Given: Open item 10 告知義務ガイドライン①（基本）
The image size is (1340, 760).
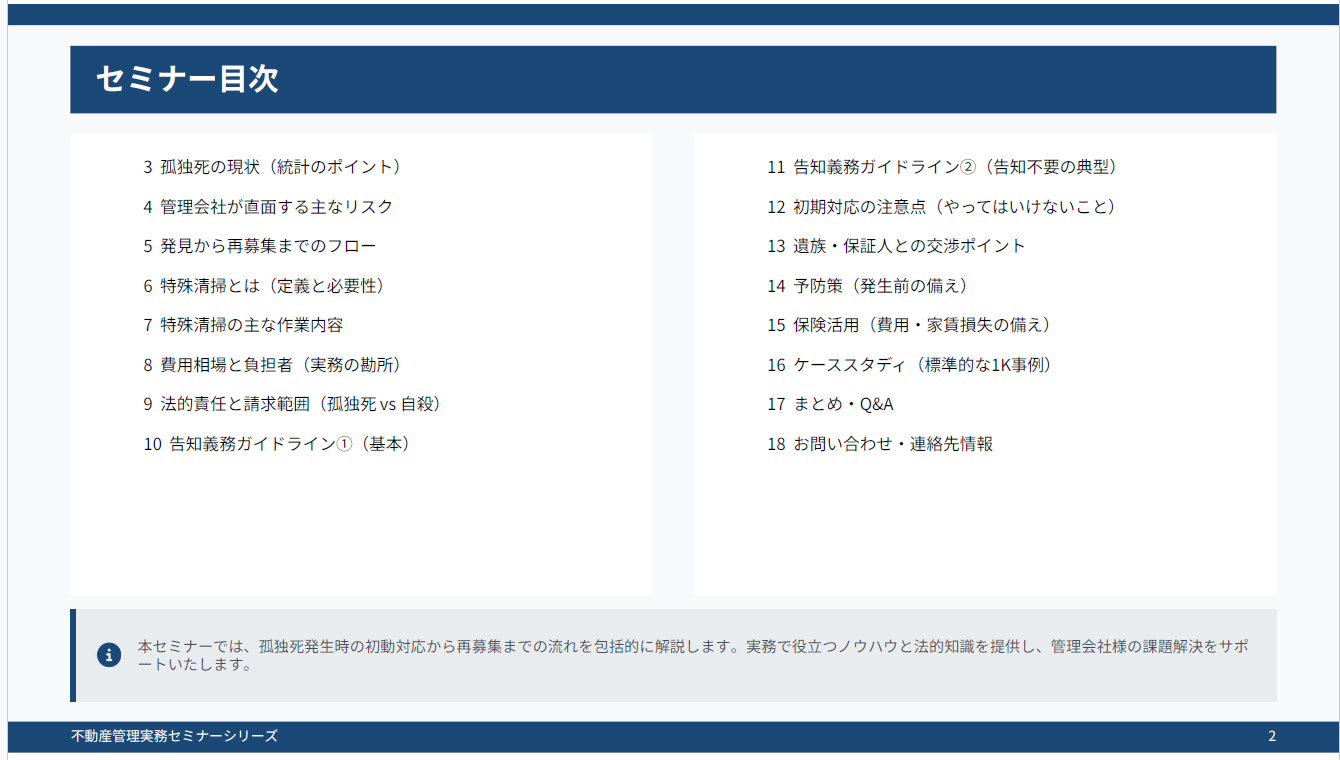Looking at the screenshot, I should tap(277, 444).
